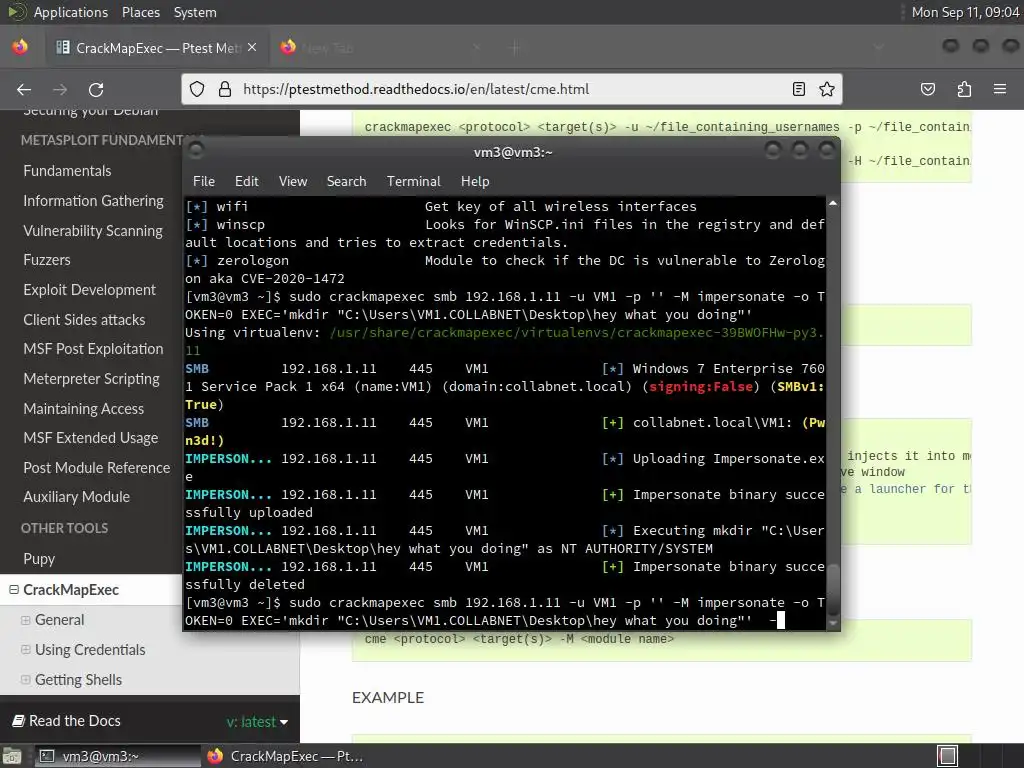This screenshot has height=768, width=1024.
Task: Focus the browser URL address field
Action: coord(512,89)
